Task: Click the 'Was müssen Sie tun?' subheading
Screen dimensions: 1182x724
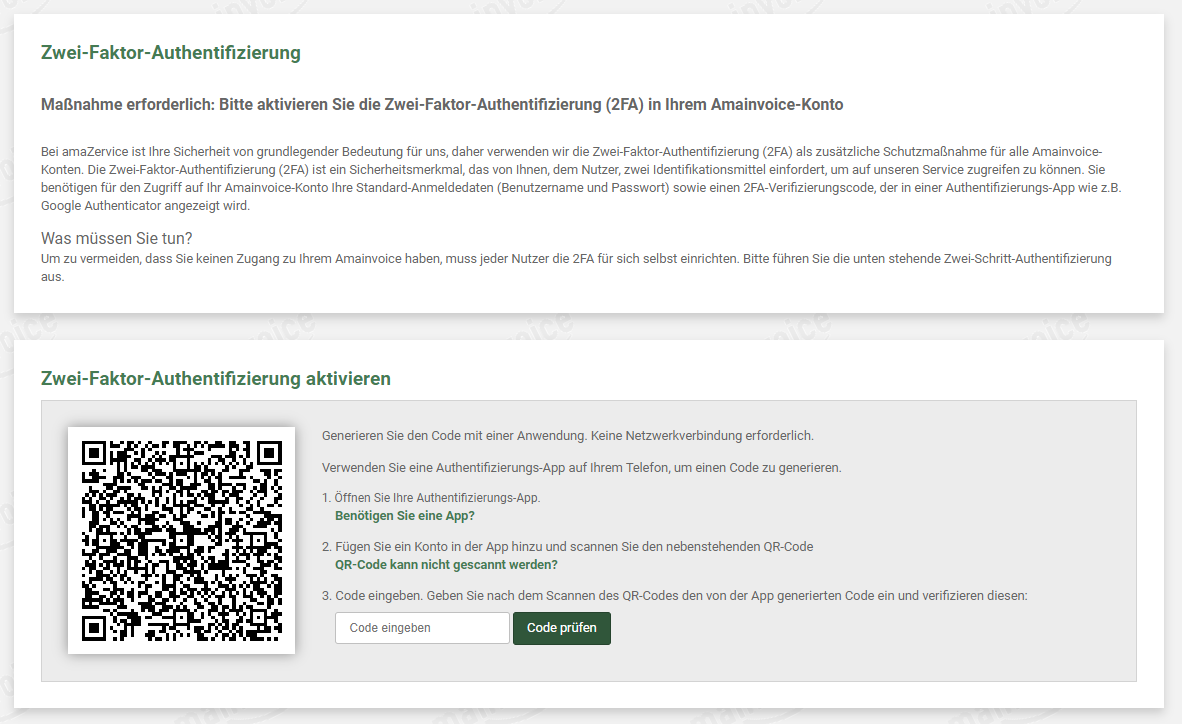Action: [x=117, y=238]
